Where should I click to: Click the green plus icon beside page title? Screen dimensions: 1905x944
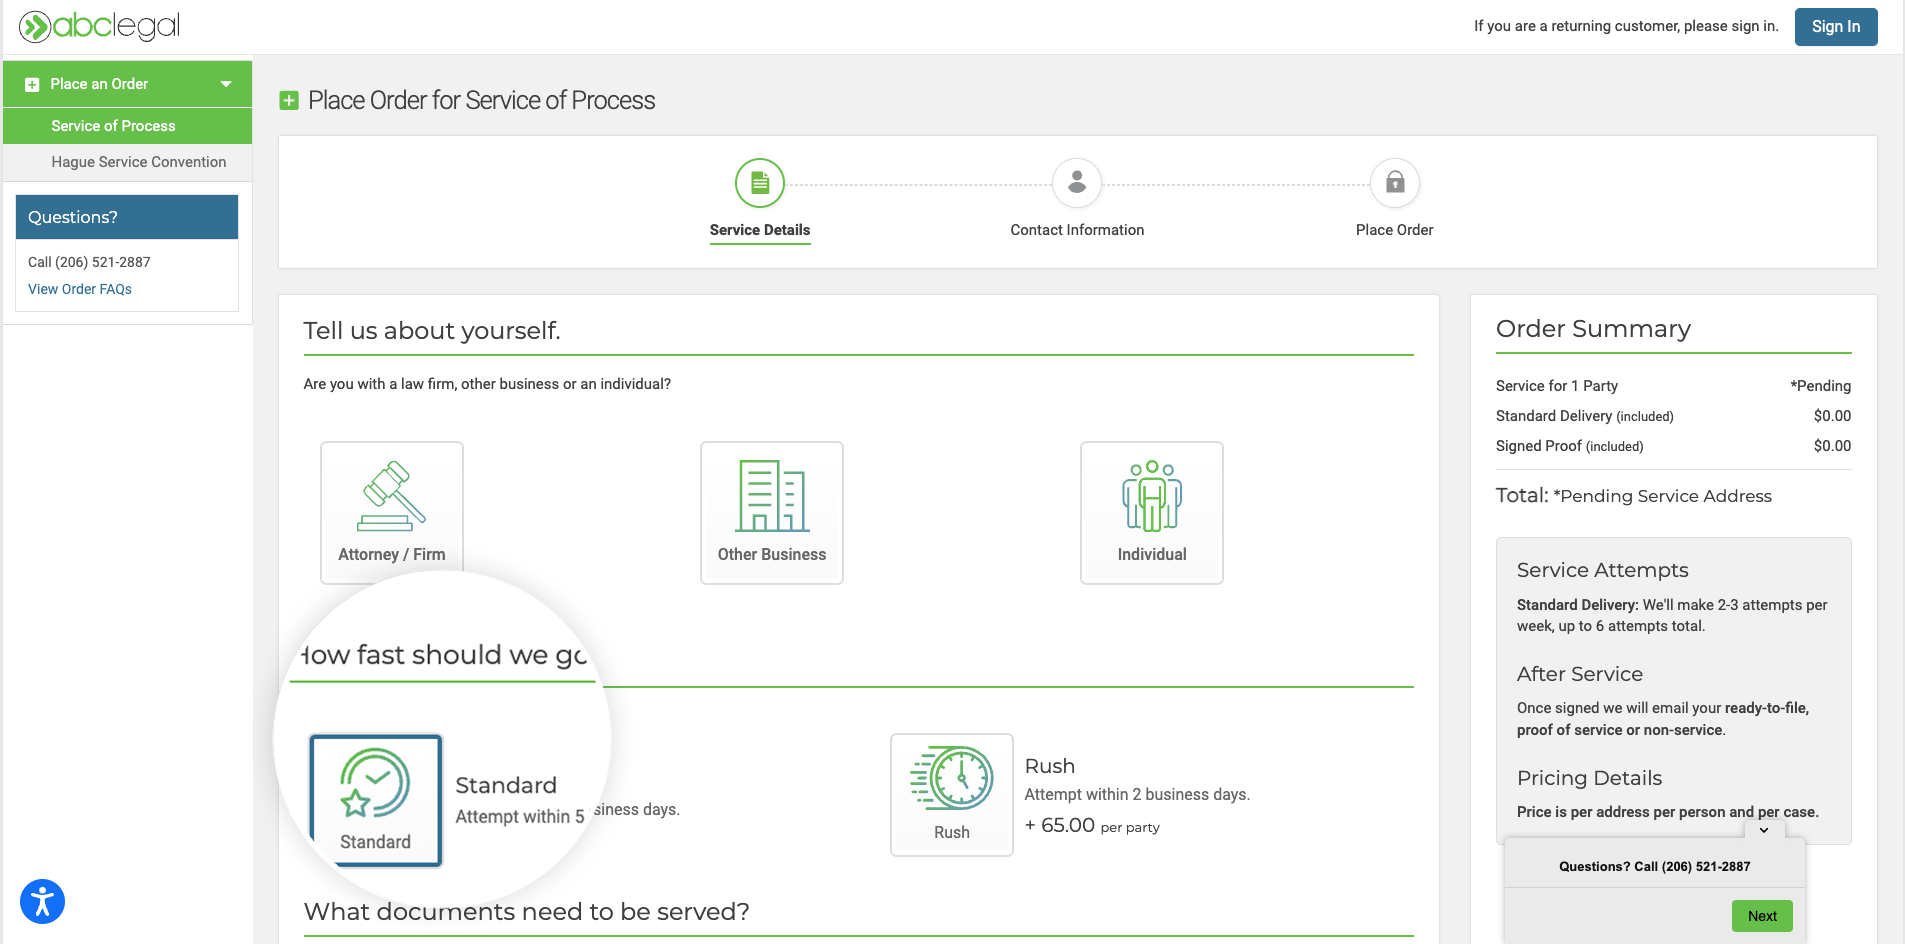point(289,100)
